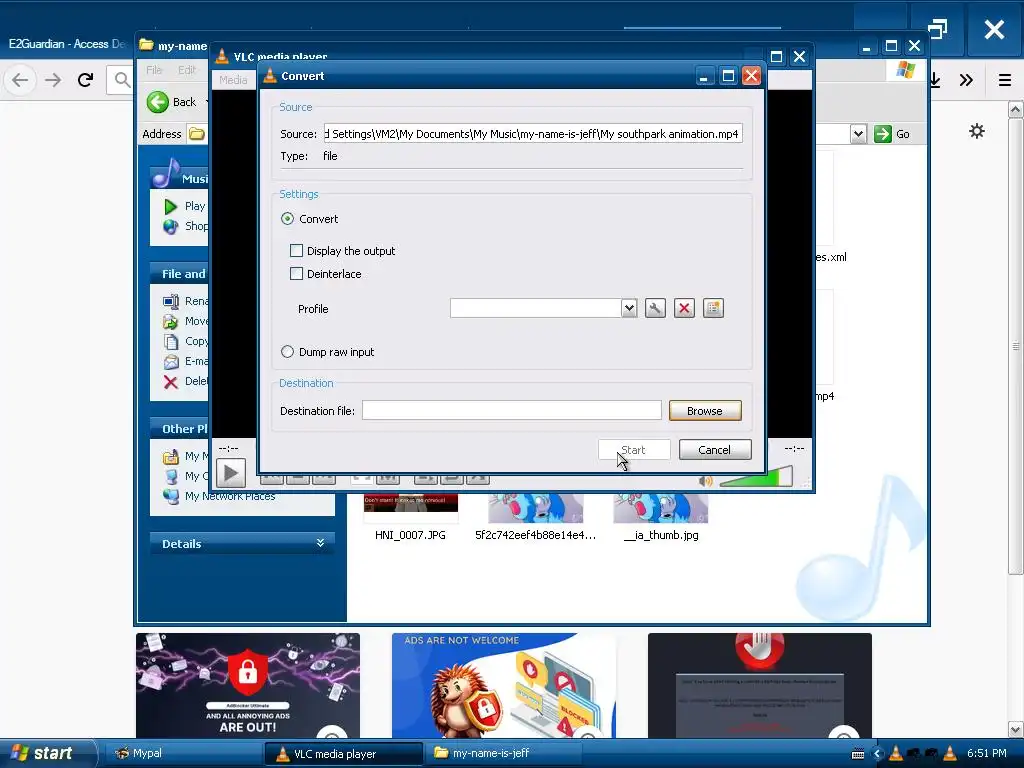Delete selected profile with red X icon
This screenshot has width=1024, height=768.
(x=684, y=308)
